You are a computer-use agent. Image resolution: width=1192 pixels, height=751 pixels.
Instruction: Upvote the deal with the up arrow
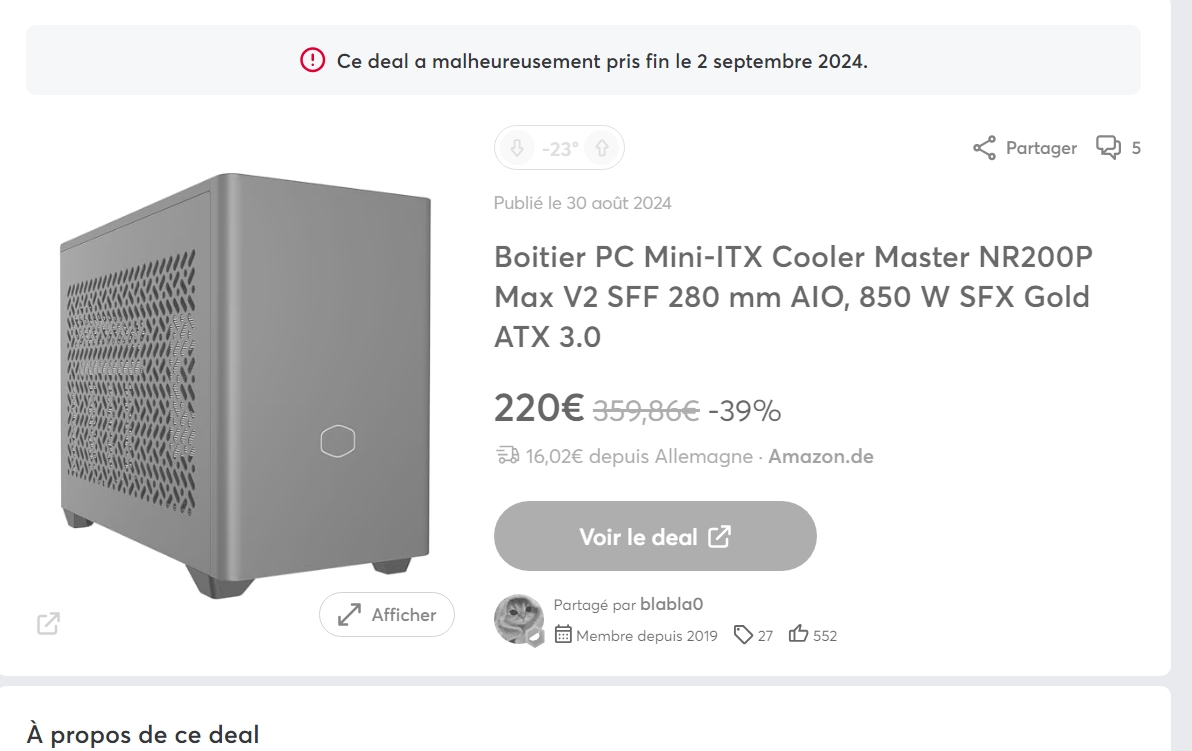(x=602, y=149)
